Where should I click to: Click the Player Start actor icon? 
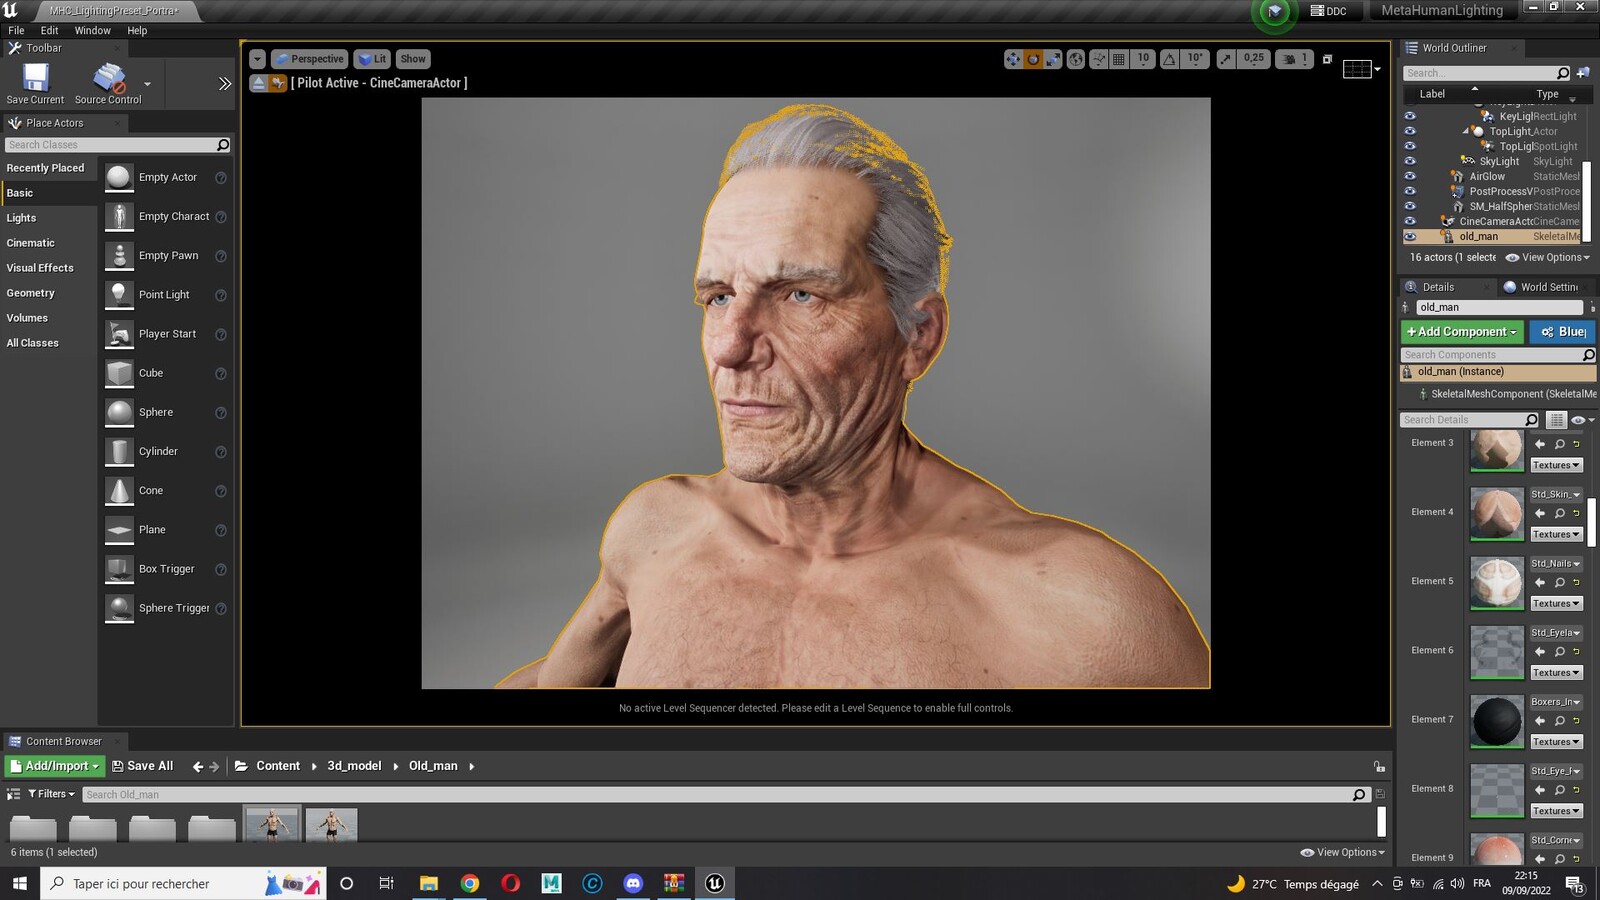119,334
